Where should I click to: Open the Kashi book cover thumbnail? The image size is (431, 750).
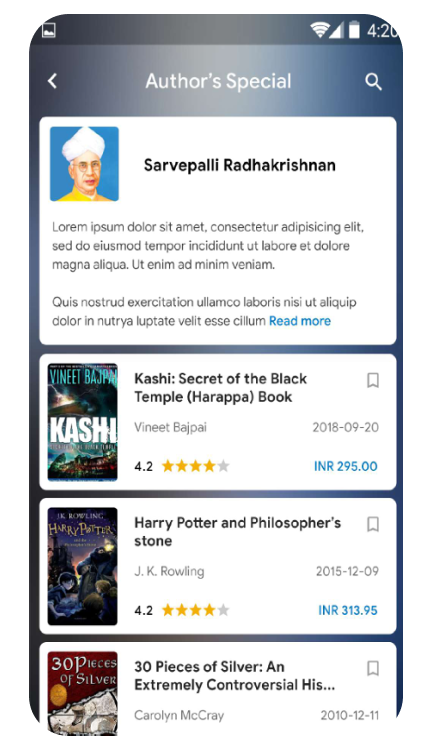coord(83,422)
